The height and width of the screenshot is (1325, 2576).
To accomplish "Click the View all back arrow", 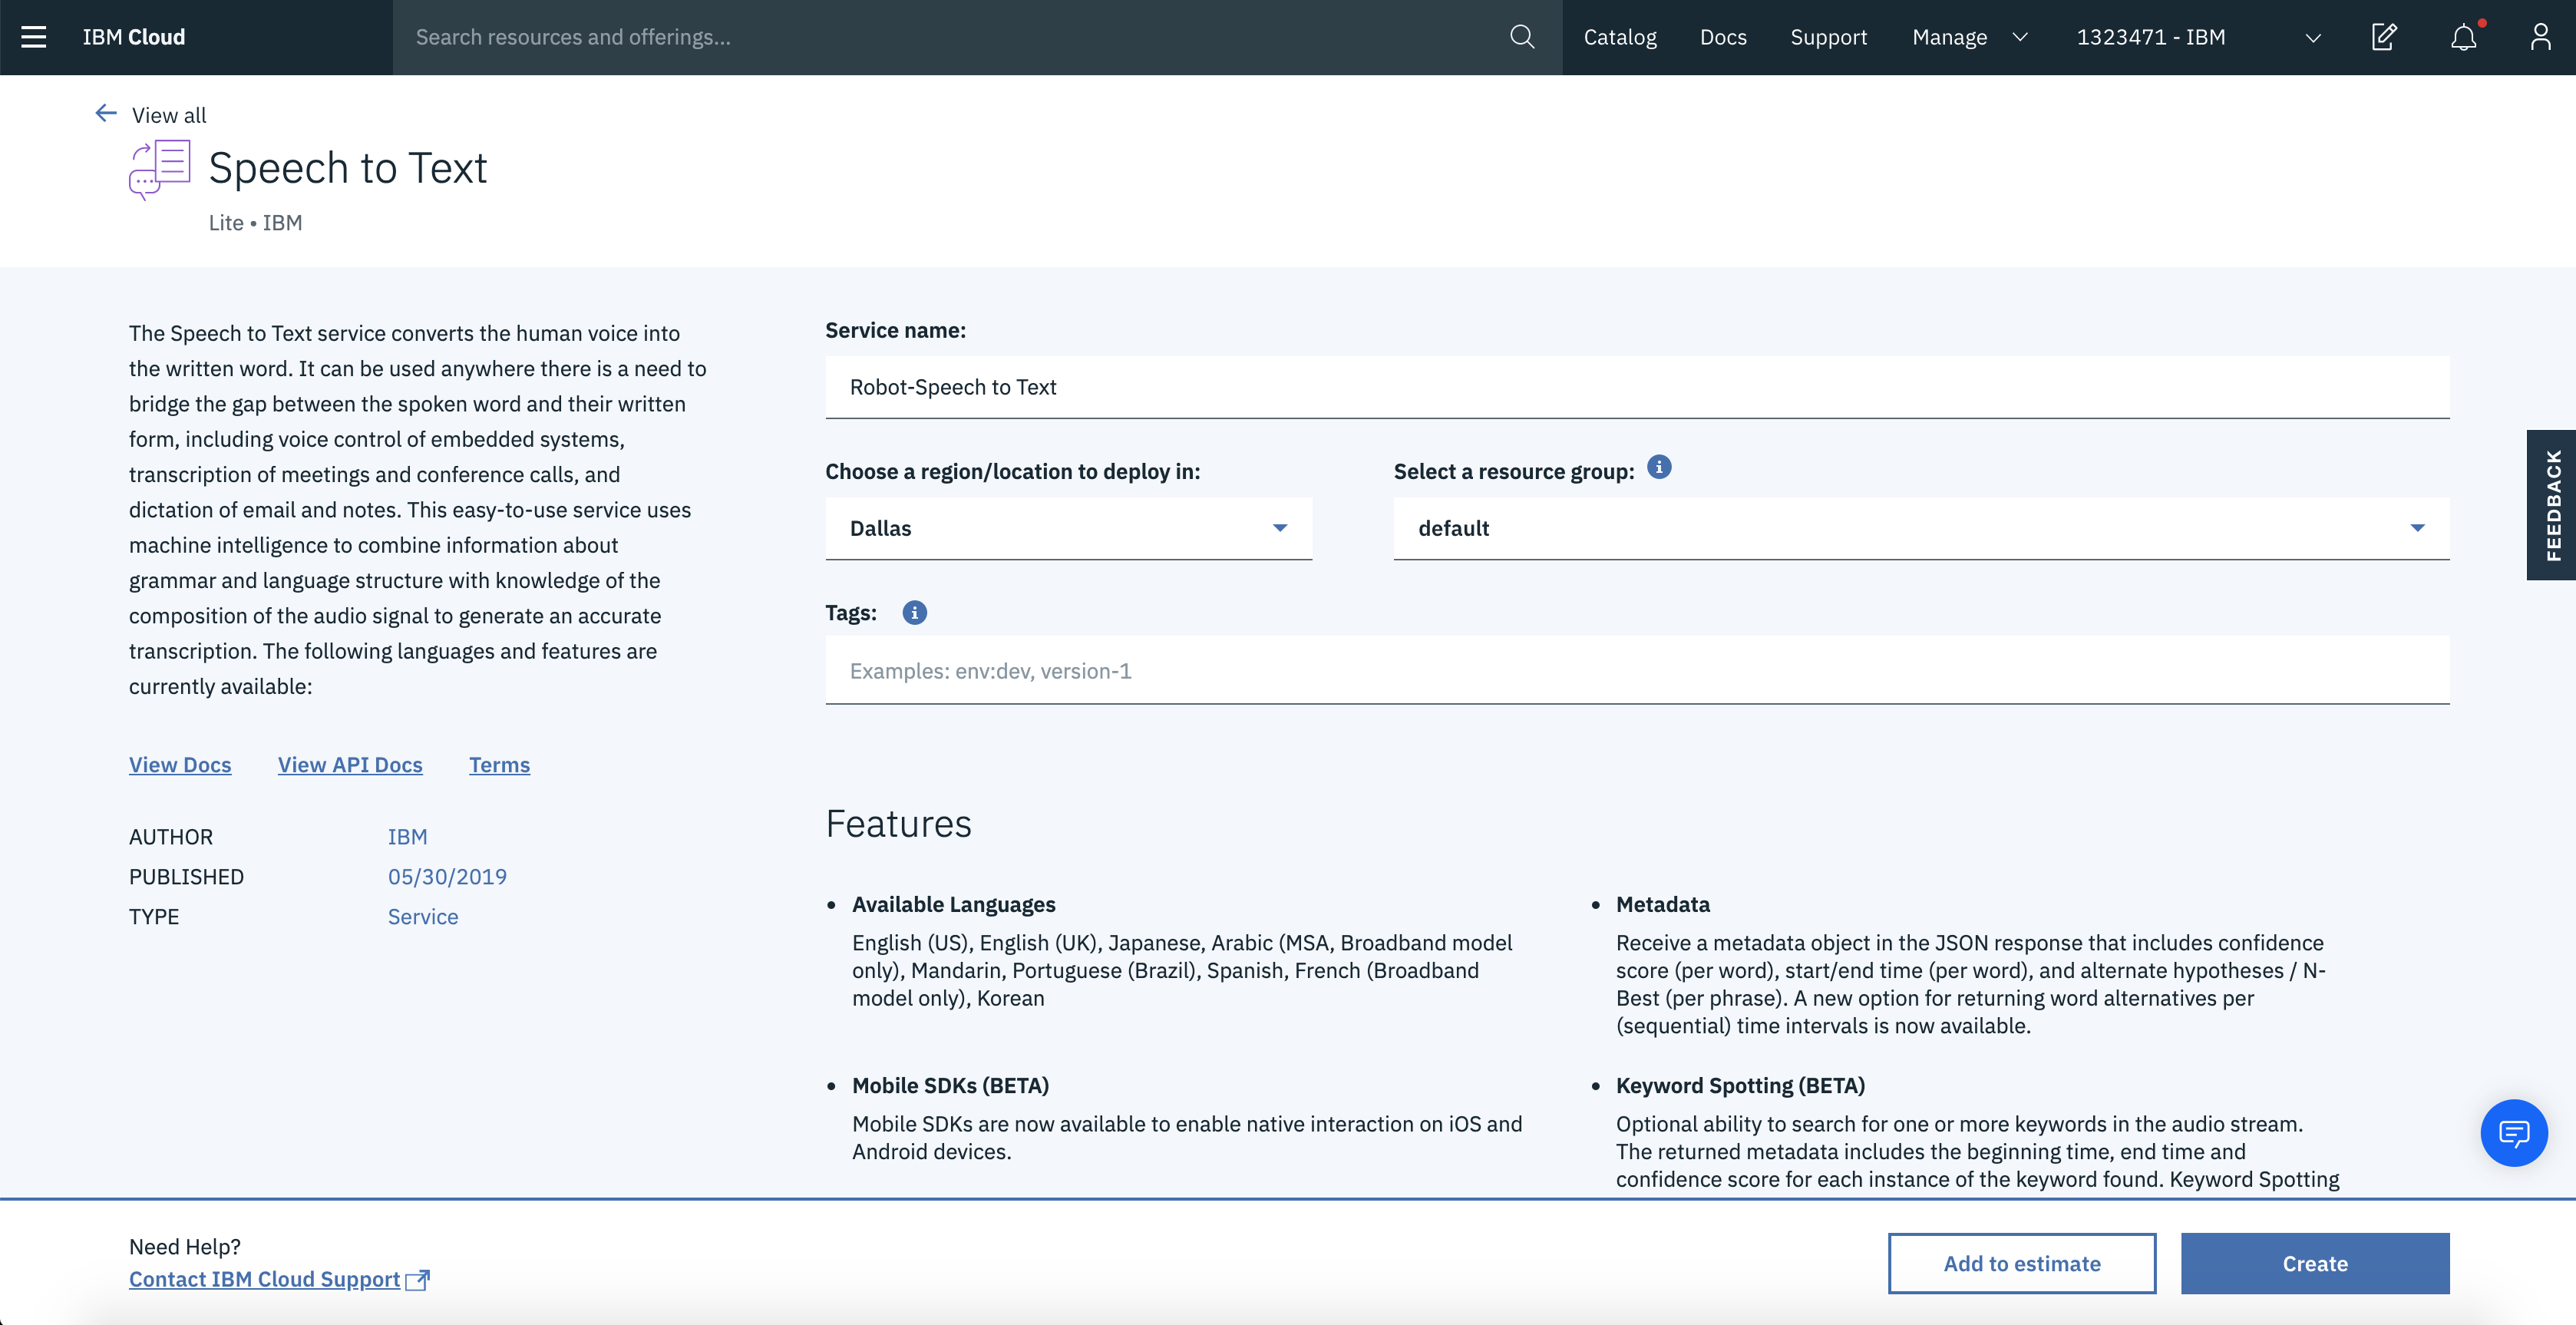I will [106, 114].
